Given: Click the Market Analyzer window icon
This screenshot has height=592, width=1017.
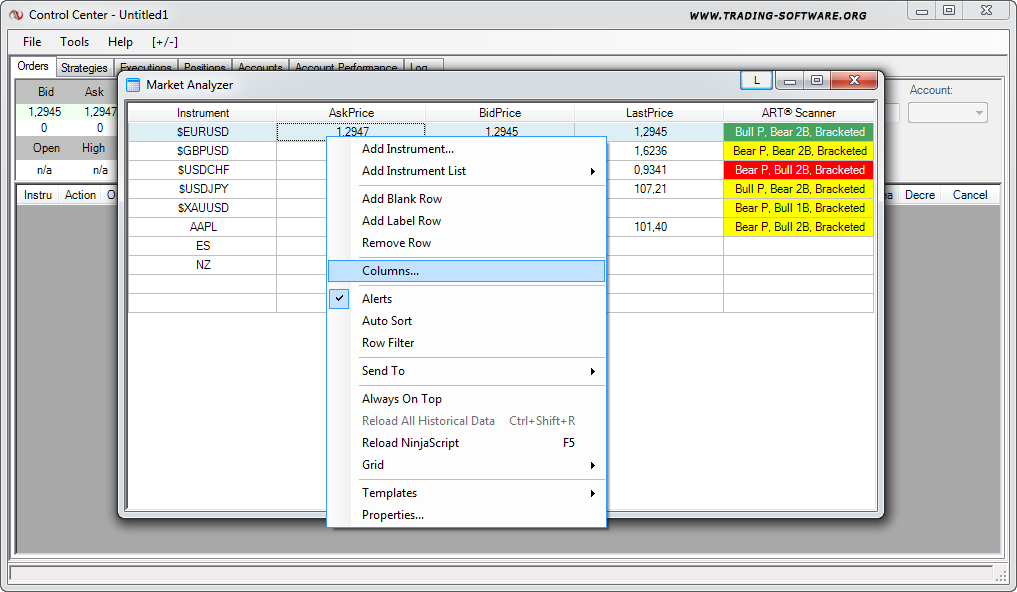Looking at the screenshot, I should pos(133,85).
